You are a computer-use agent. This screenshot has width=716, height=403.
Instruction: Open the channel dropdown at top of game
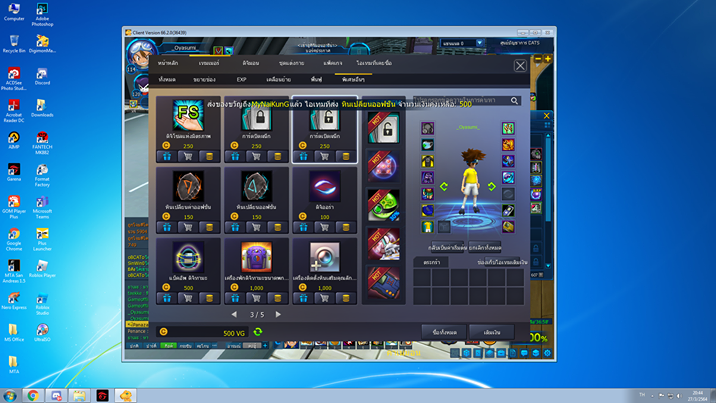(x=479, y=43)
